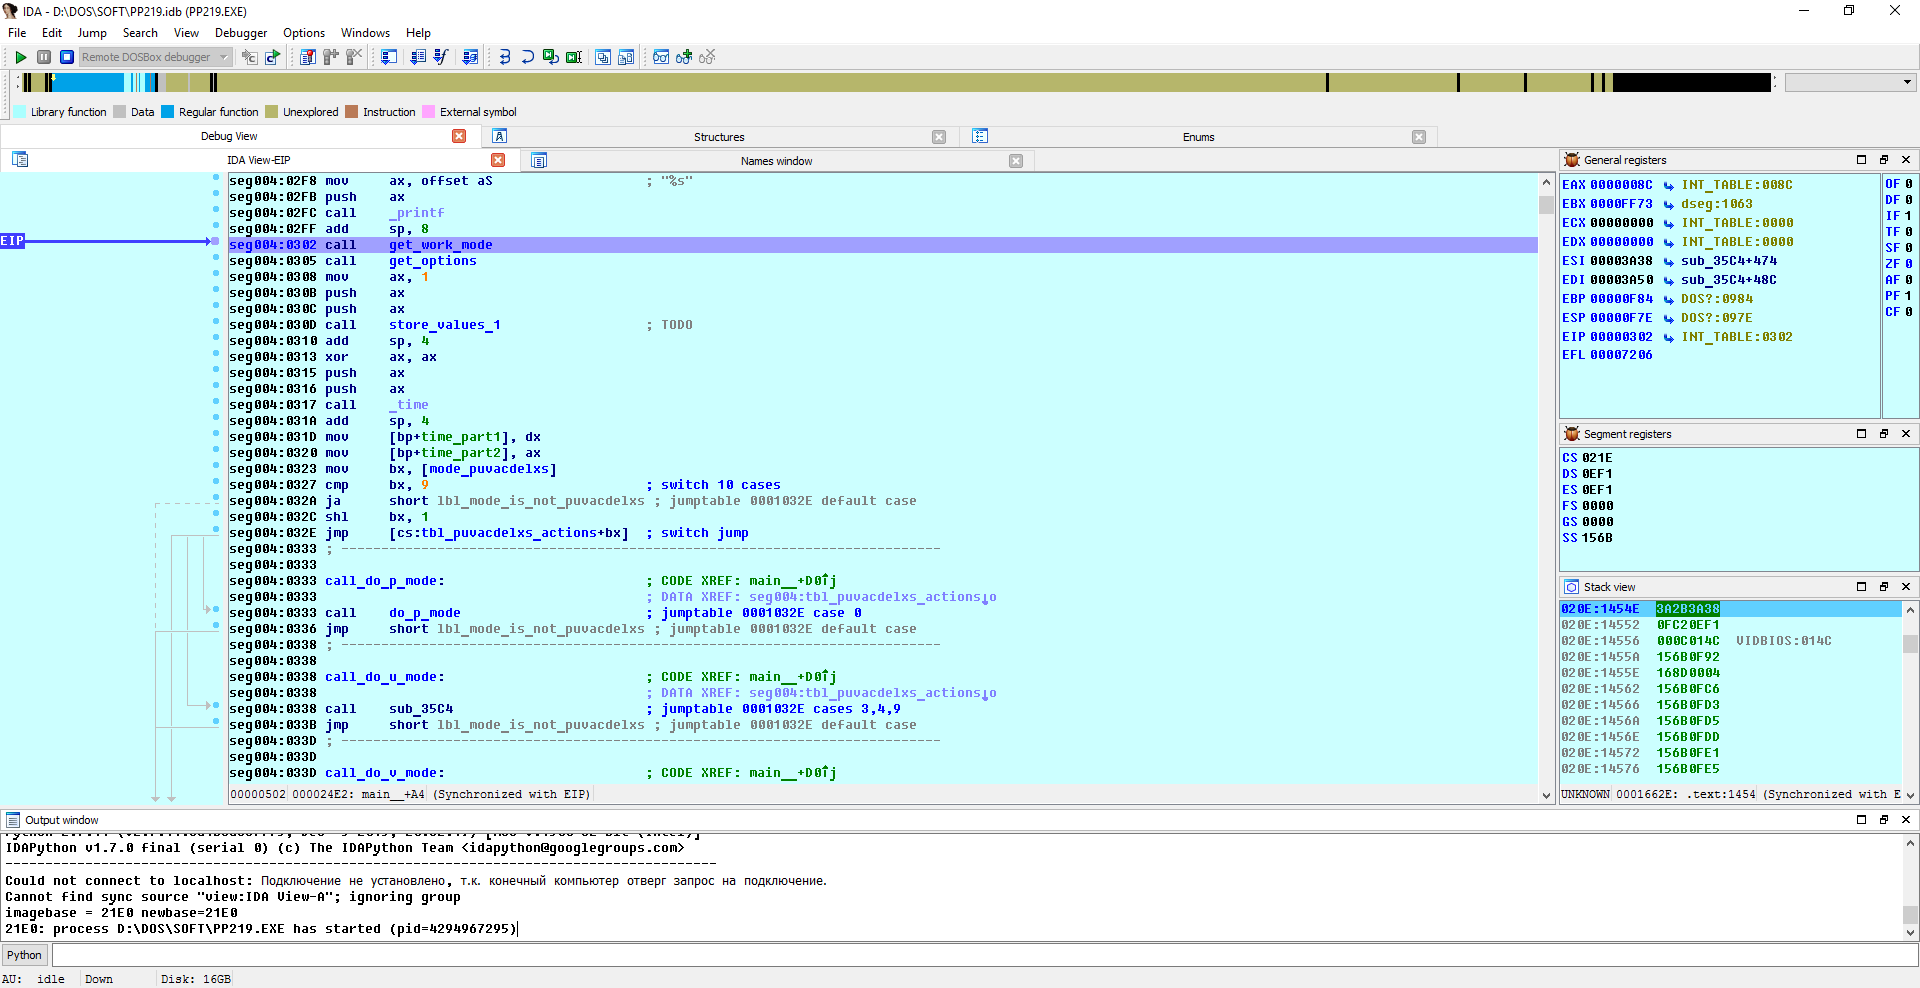Pause the debugged process
The height and width of the screenshot is (988, 1920).
44,57
